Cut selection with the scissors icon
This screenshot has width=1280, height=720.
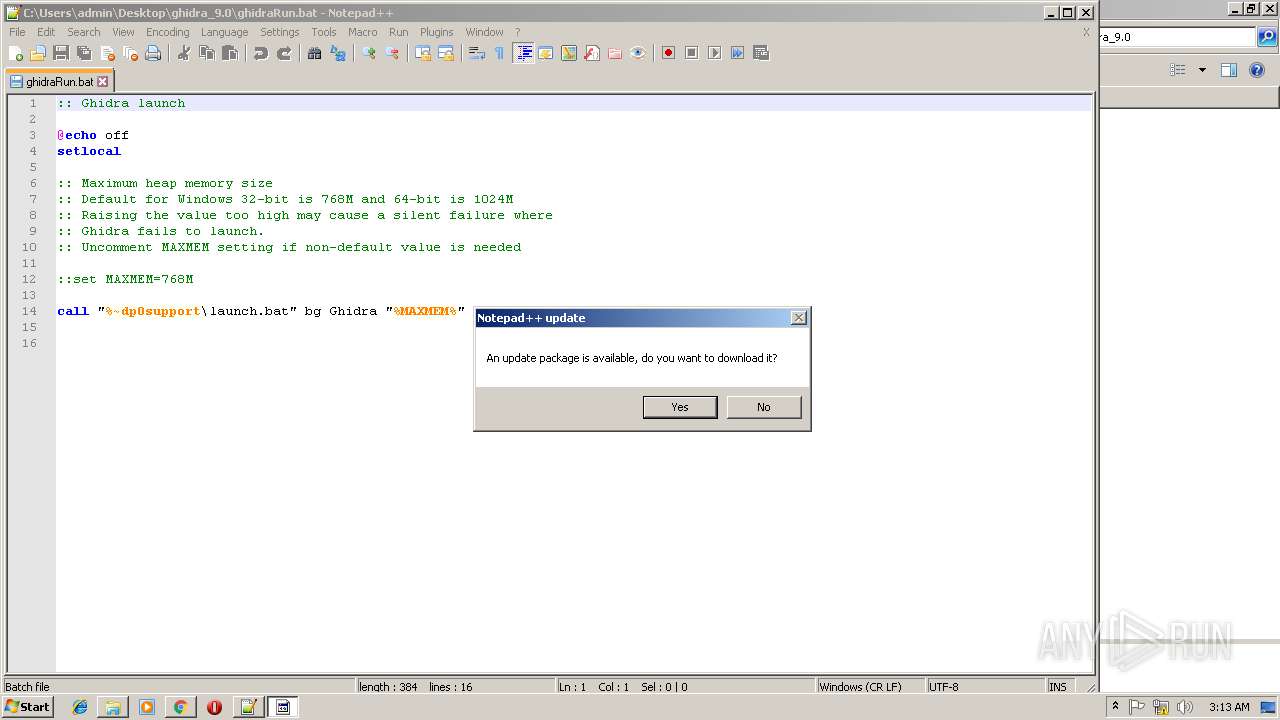[x=184, y=53]
